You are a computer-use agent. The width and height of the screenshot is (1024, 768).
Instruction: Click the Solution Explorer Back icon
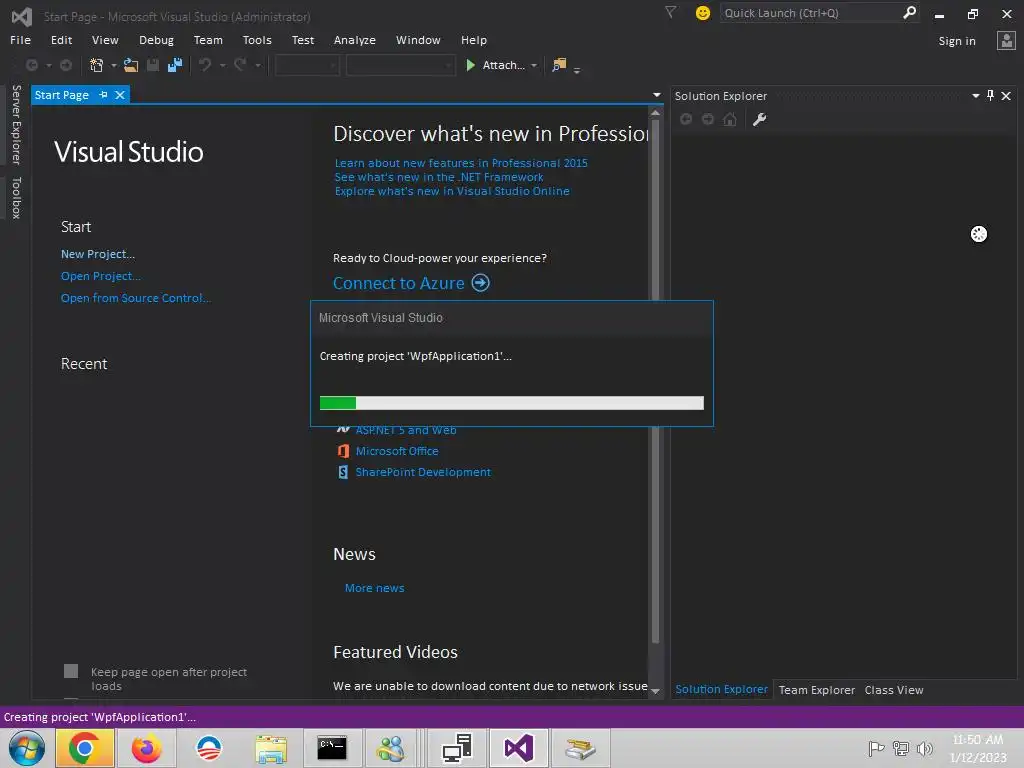click(x=686, y=120)
